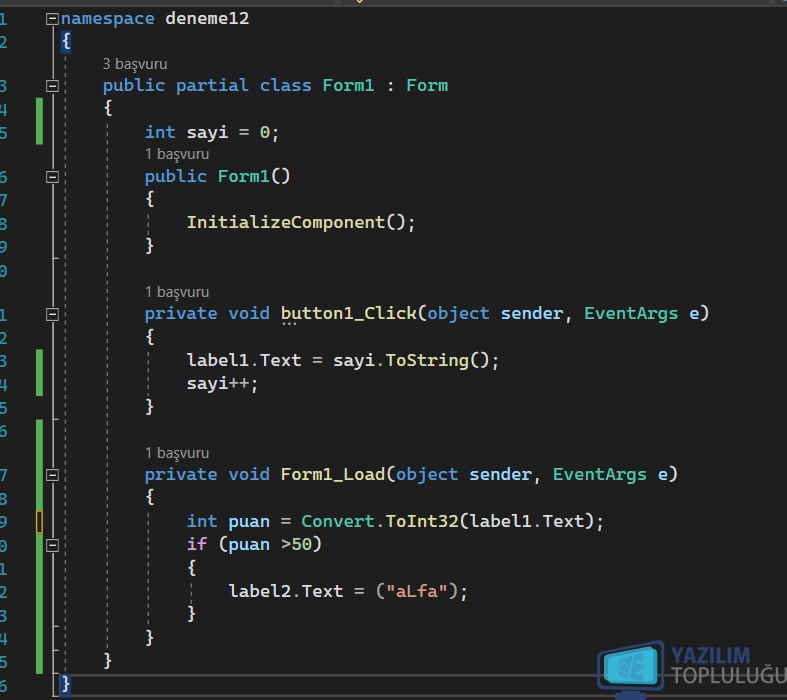The image size is (787, 700).
Task: Click the "aLfa" string literal
Action: coord(417,591)
